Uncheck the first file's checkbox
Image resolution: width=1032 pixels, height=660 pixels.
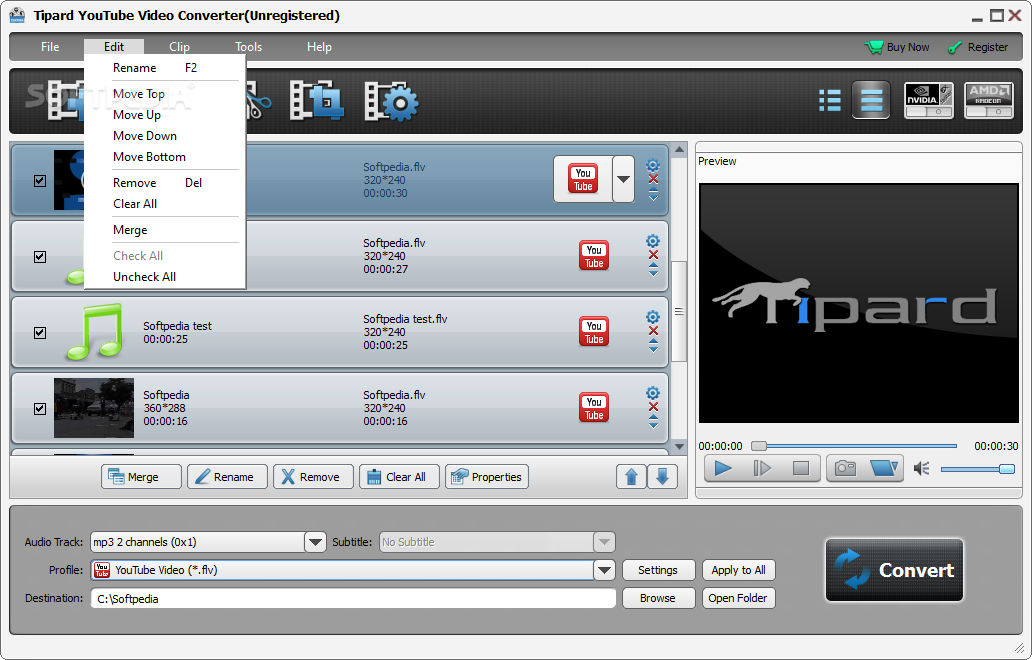[40, 181]
